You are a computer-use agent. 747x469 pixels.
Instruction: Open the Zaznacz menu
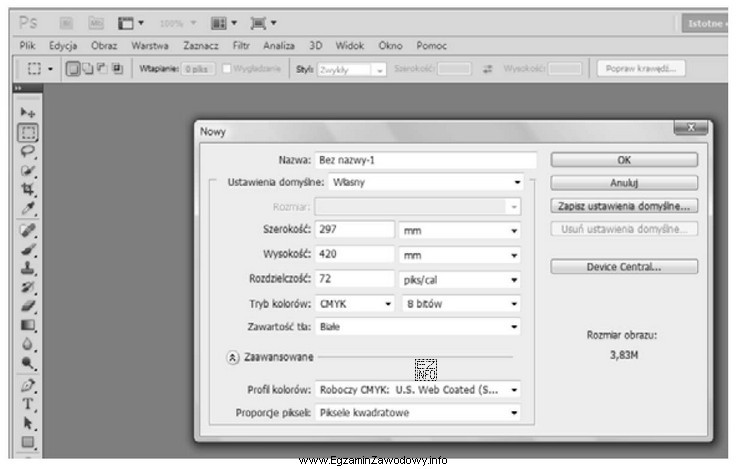click(x=201, y=46)
